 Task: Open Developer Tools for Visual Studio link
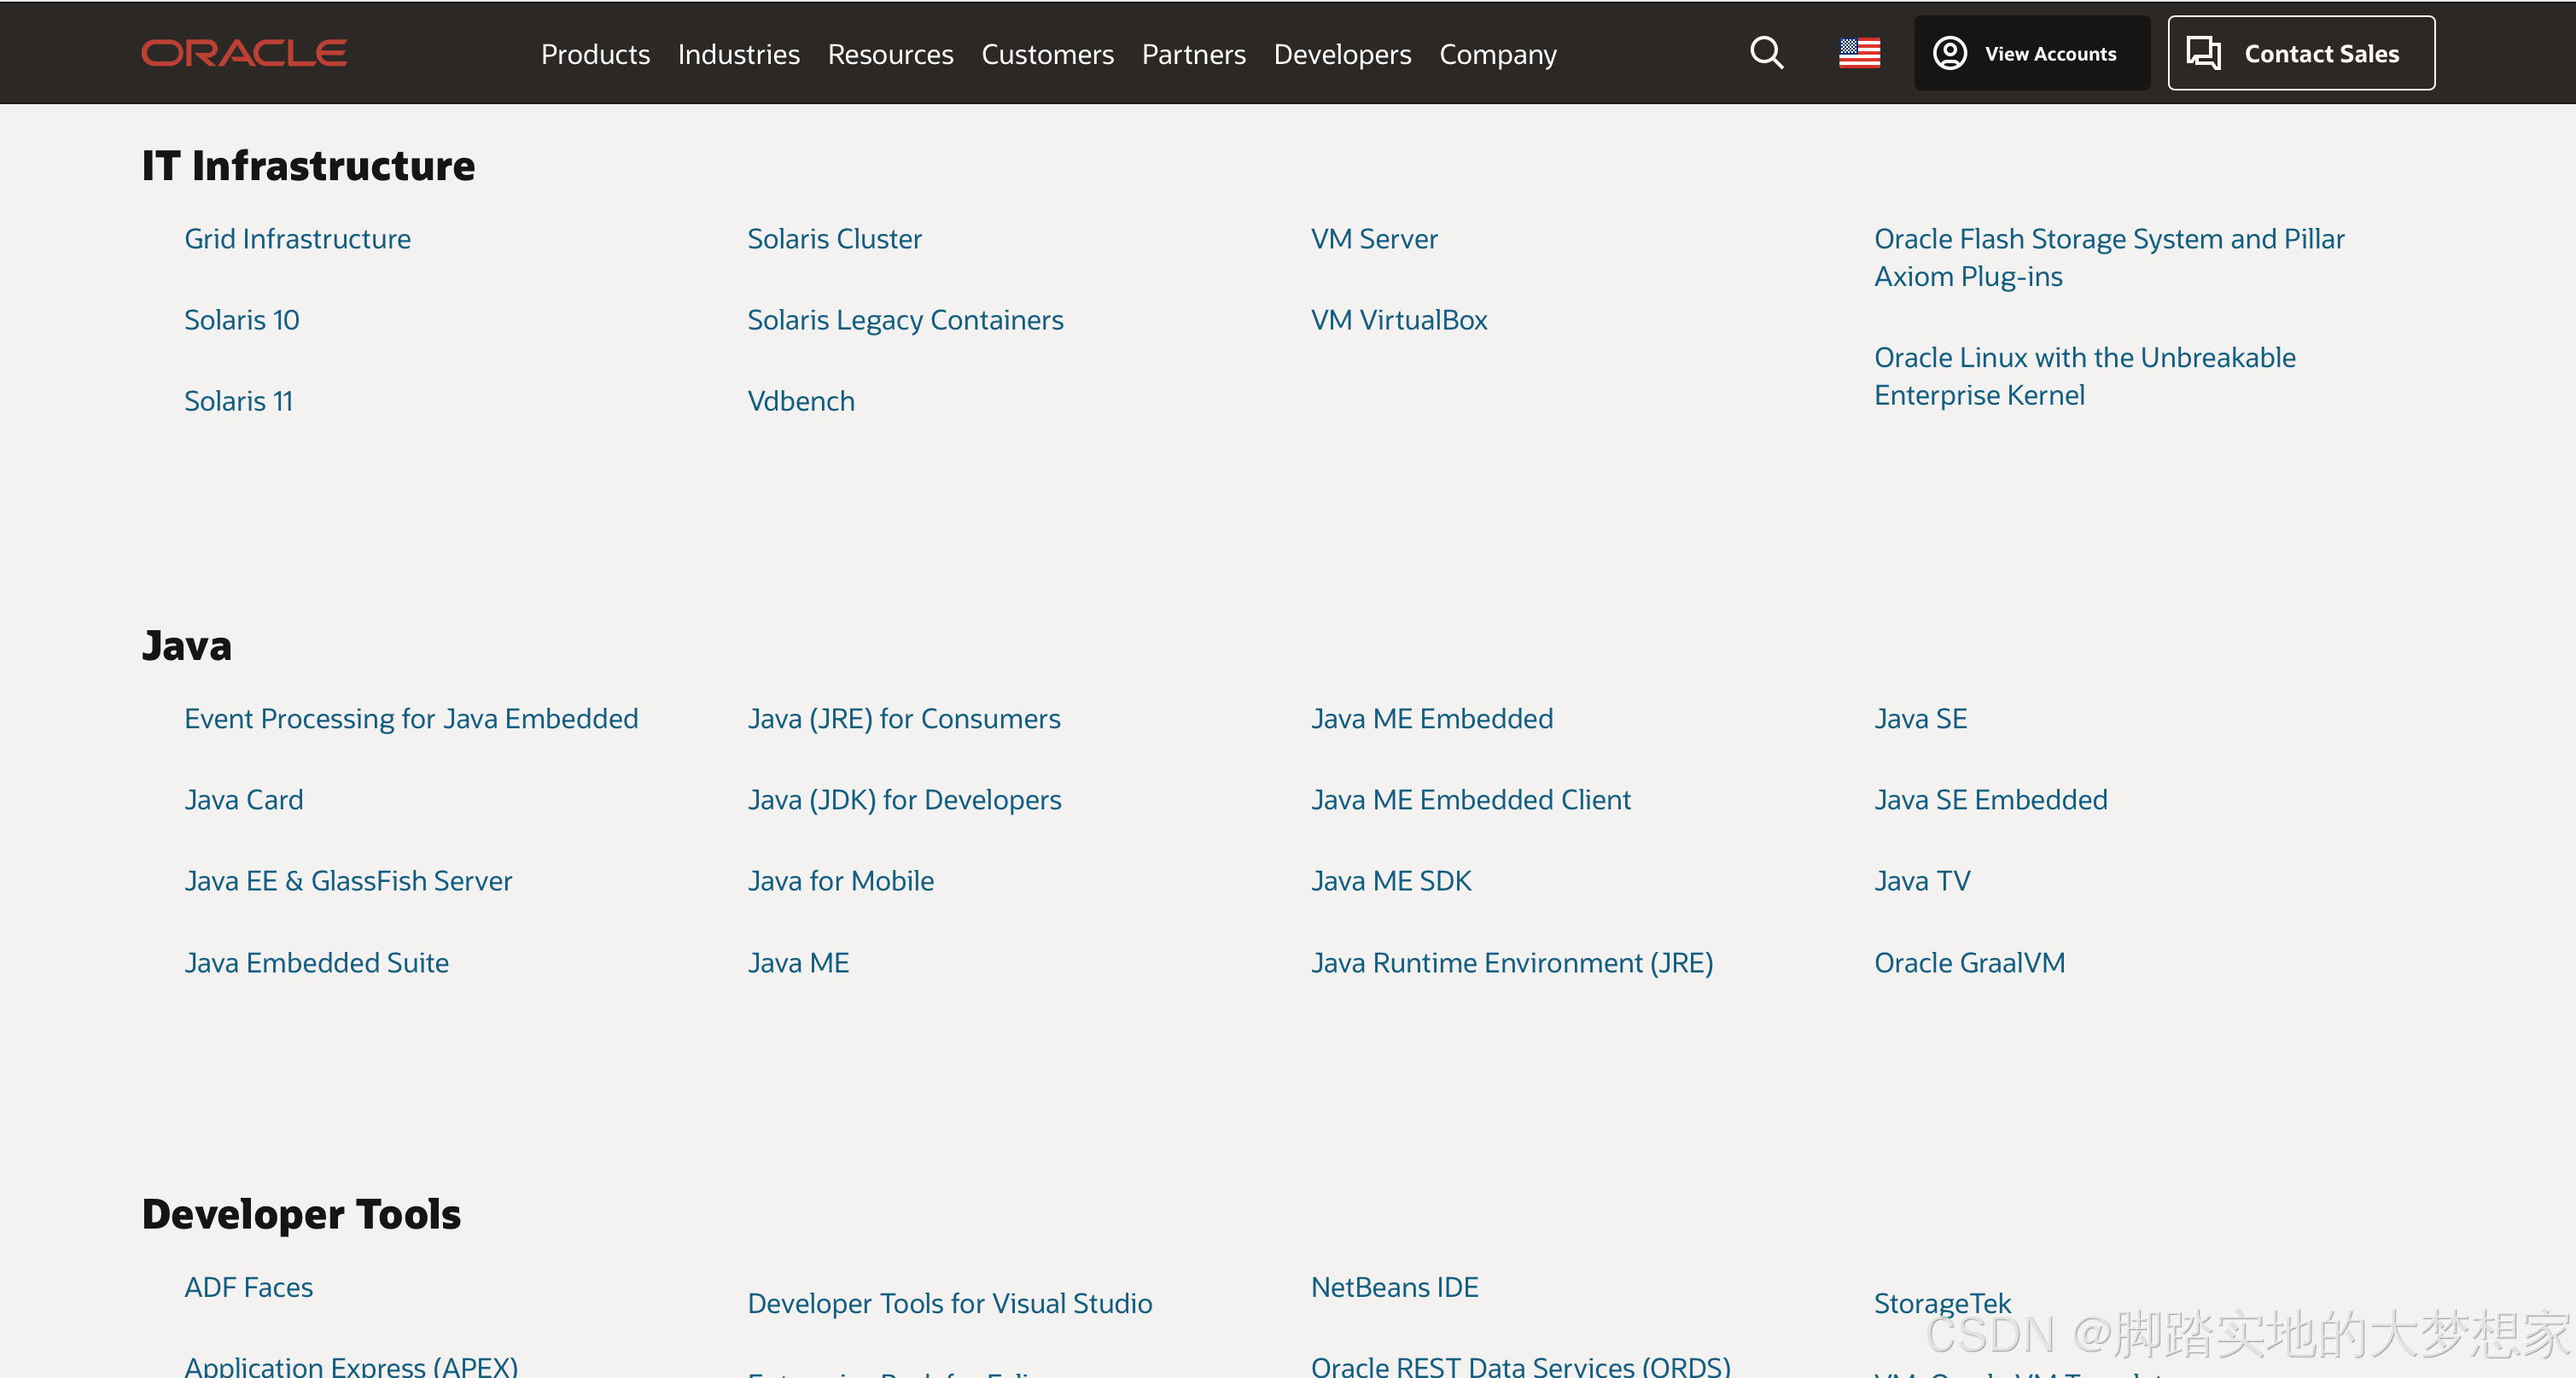949,1303
